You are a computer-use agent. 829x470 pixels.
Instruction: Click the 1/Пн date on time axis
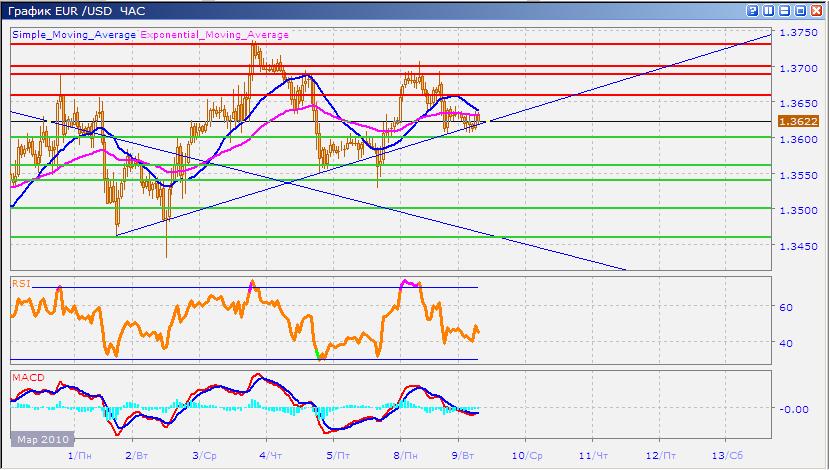point(80,454)
